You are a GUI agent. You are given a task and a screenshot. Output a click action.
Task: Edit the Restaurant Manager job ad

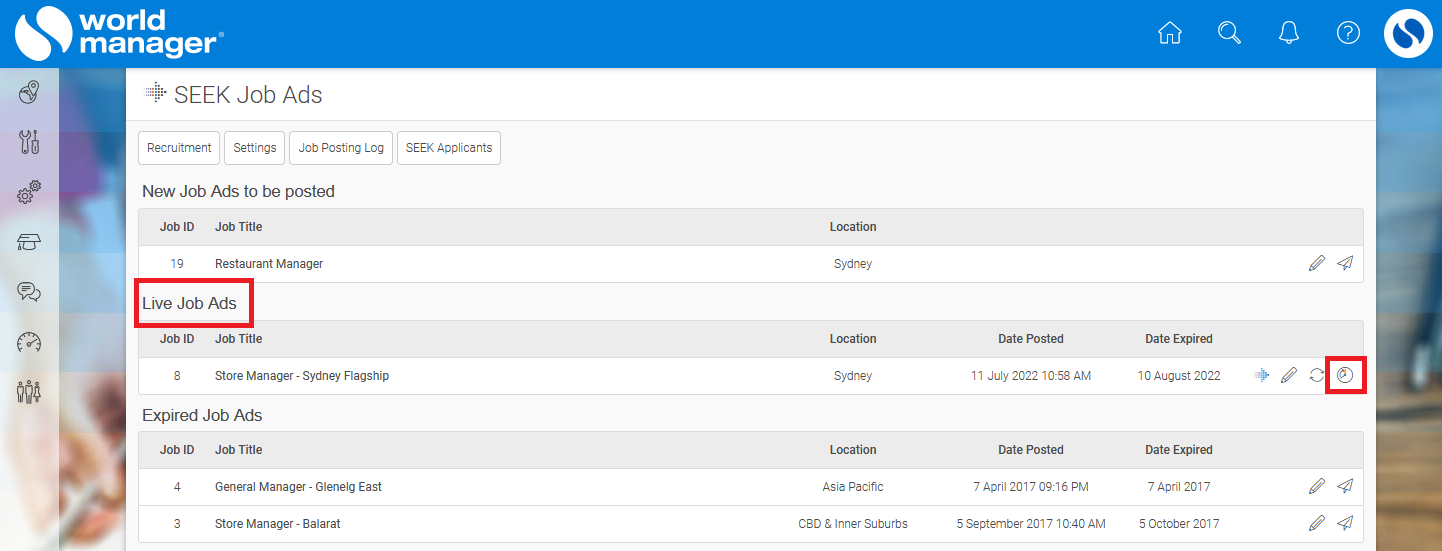coord(1317,264)
